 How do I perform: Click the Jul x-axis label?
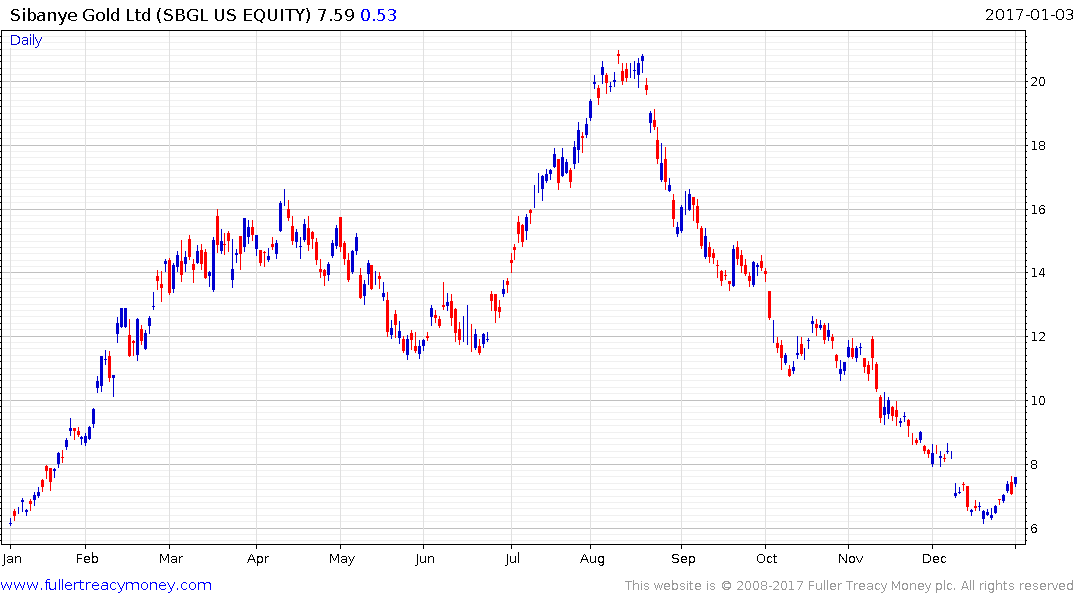(x=512, y=558)
